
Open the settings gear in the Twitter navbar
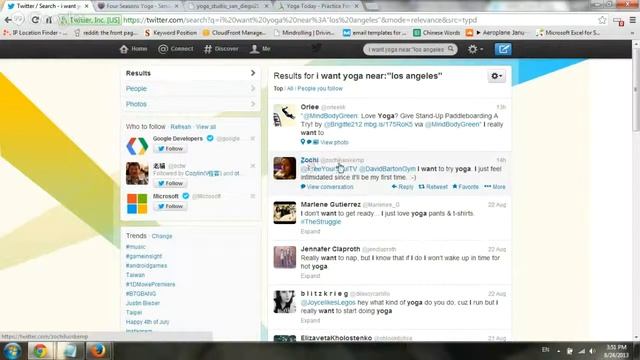(475, 49)
